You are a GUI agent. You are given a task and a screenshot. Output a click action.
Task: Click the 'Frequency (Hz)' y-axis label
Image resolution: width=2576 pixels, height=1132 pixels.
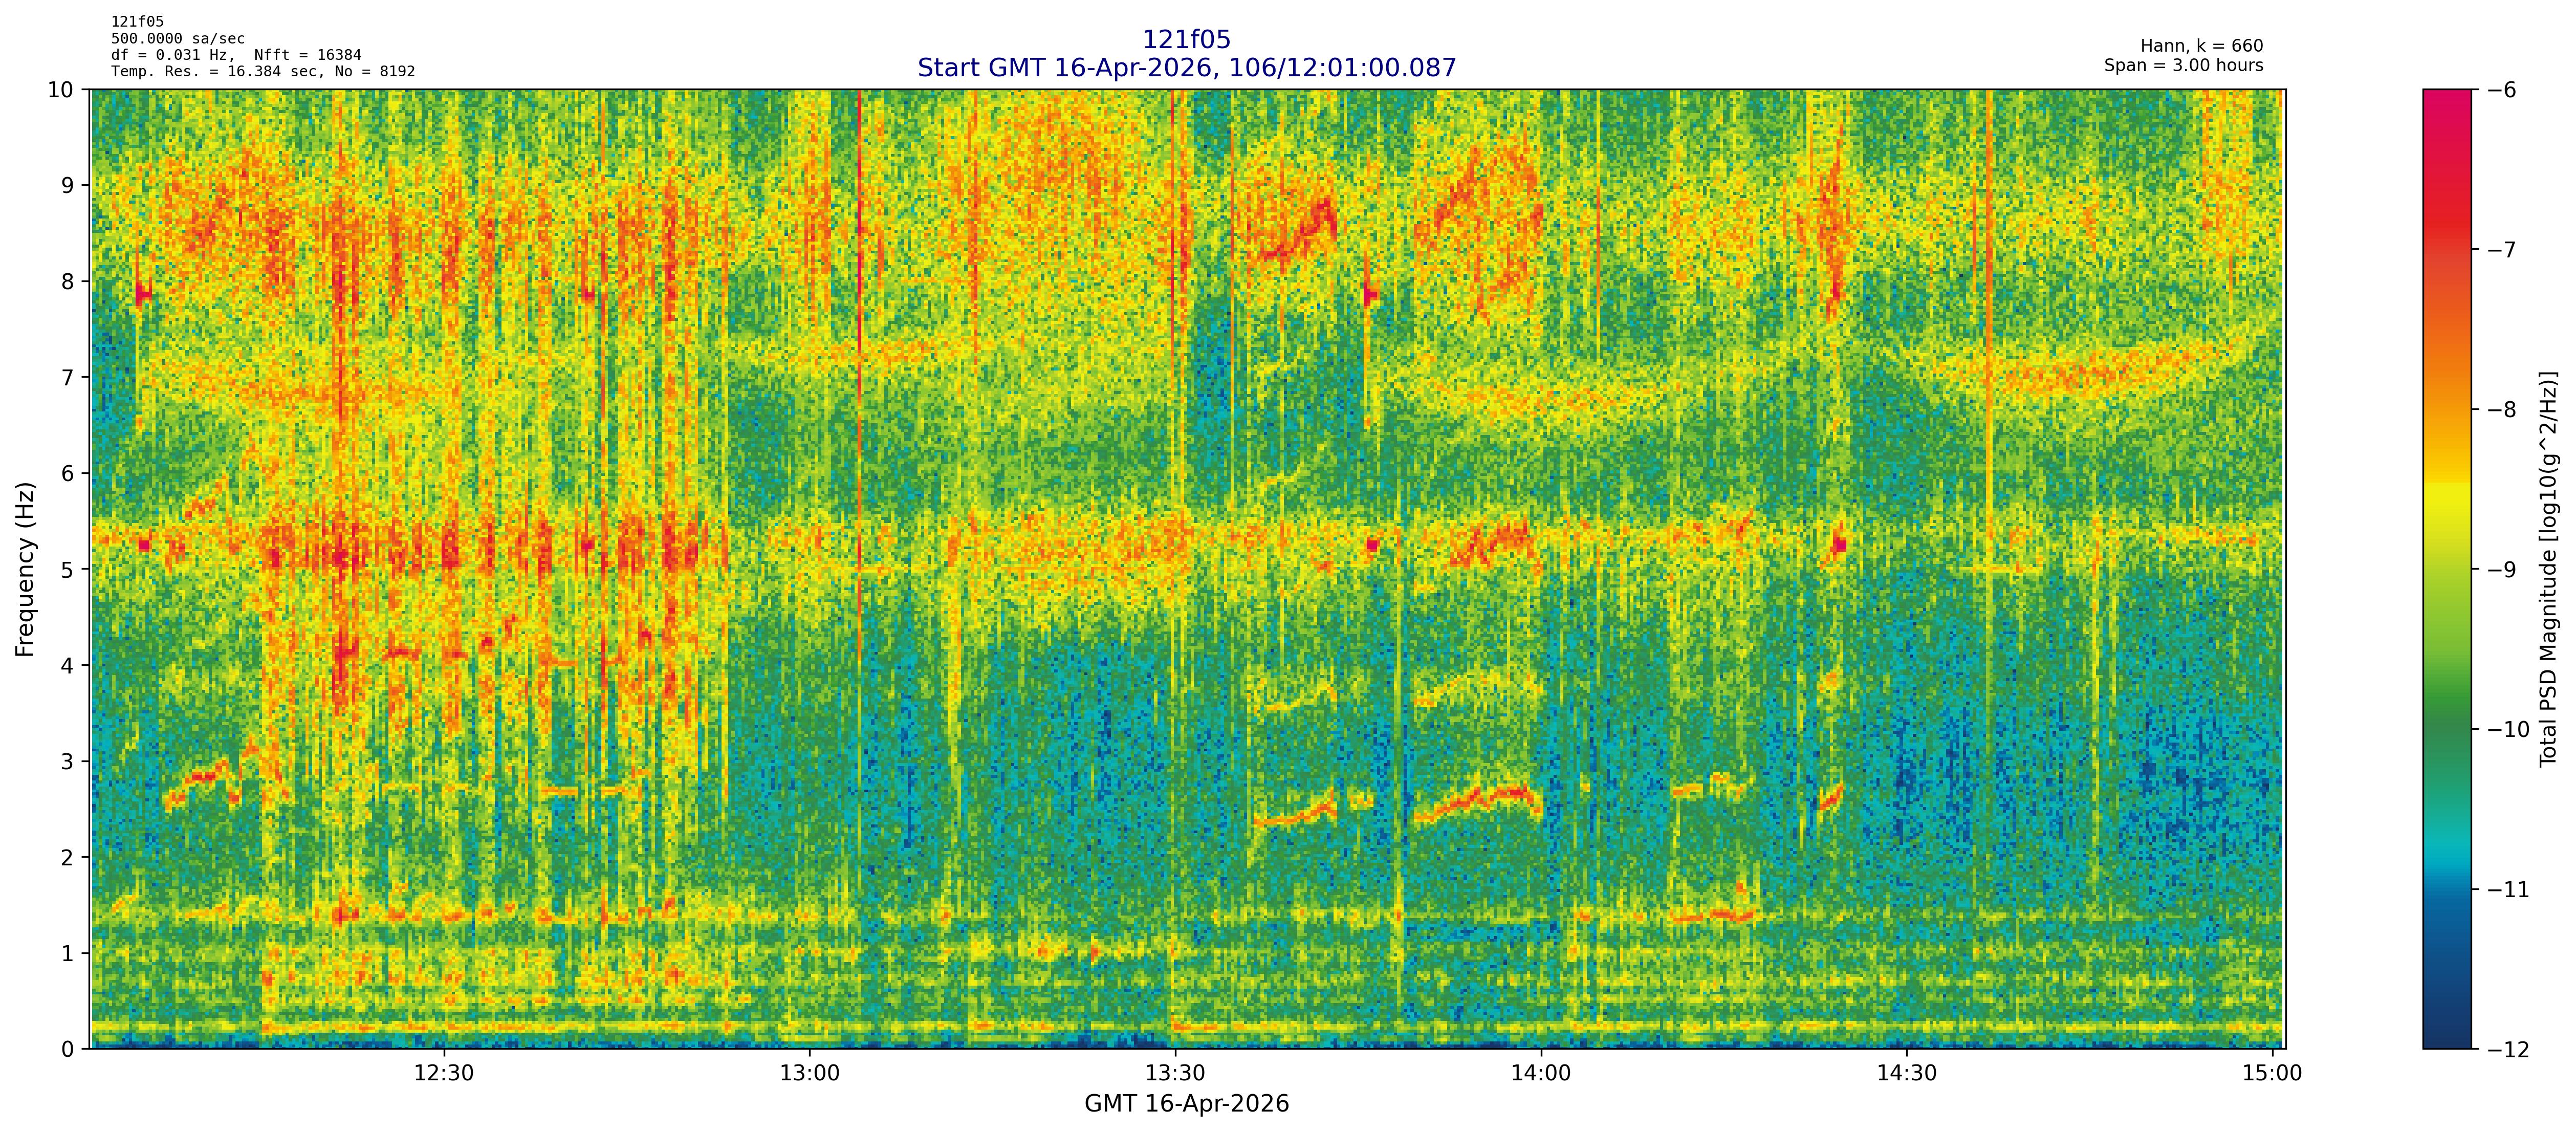25,569
